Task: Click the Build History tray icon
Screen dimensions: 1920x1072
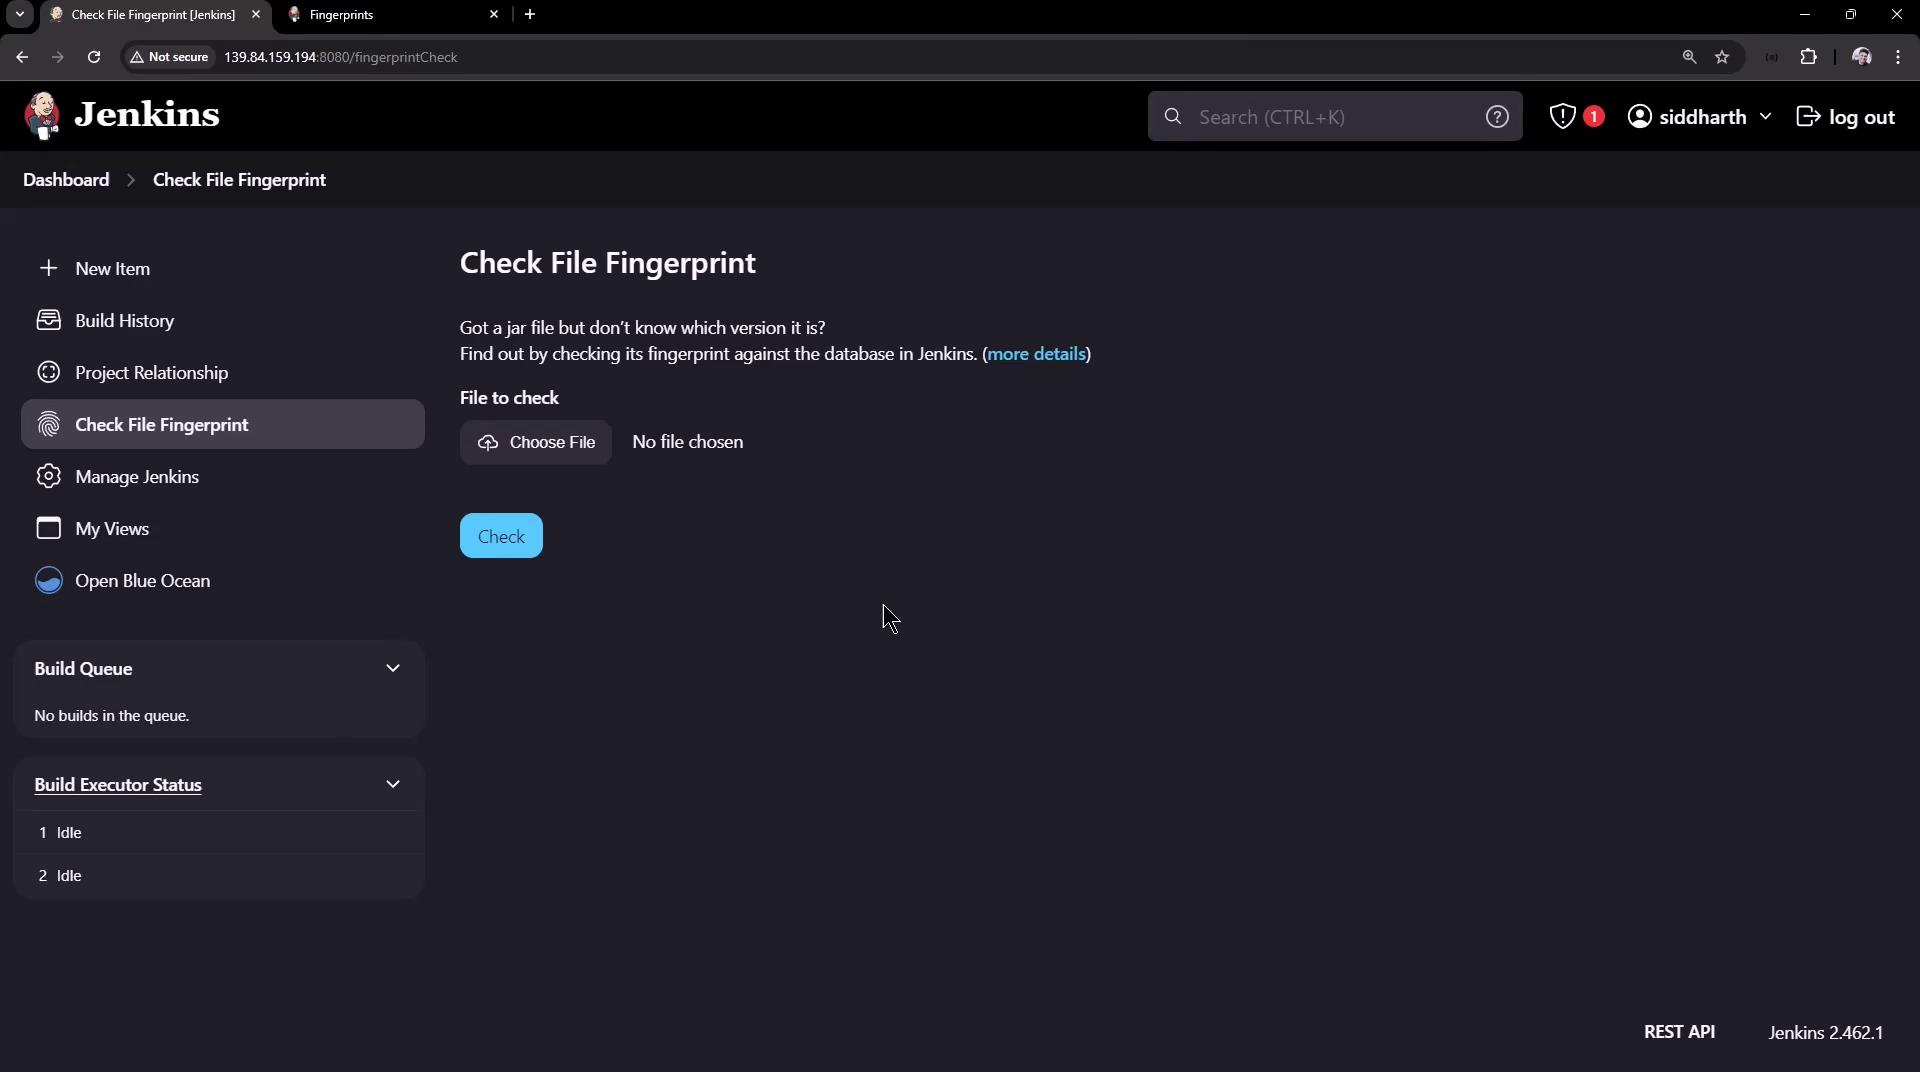Action: point(48,320)
